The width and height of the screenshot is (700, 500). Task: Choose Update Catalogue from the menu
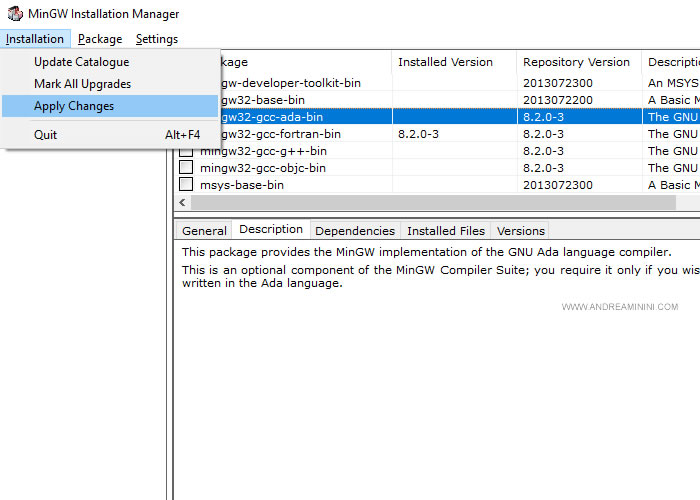(82, 62)
